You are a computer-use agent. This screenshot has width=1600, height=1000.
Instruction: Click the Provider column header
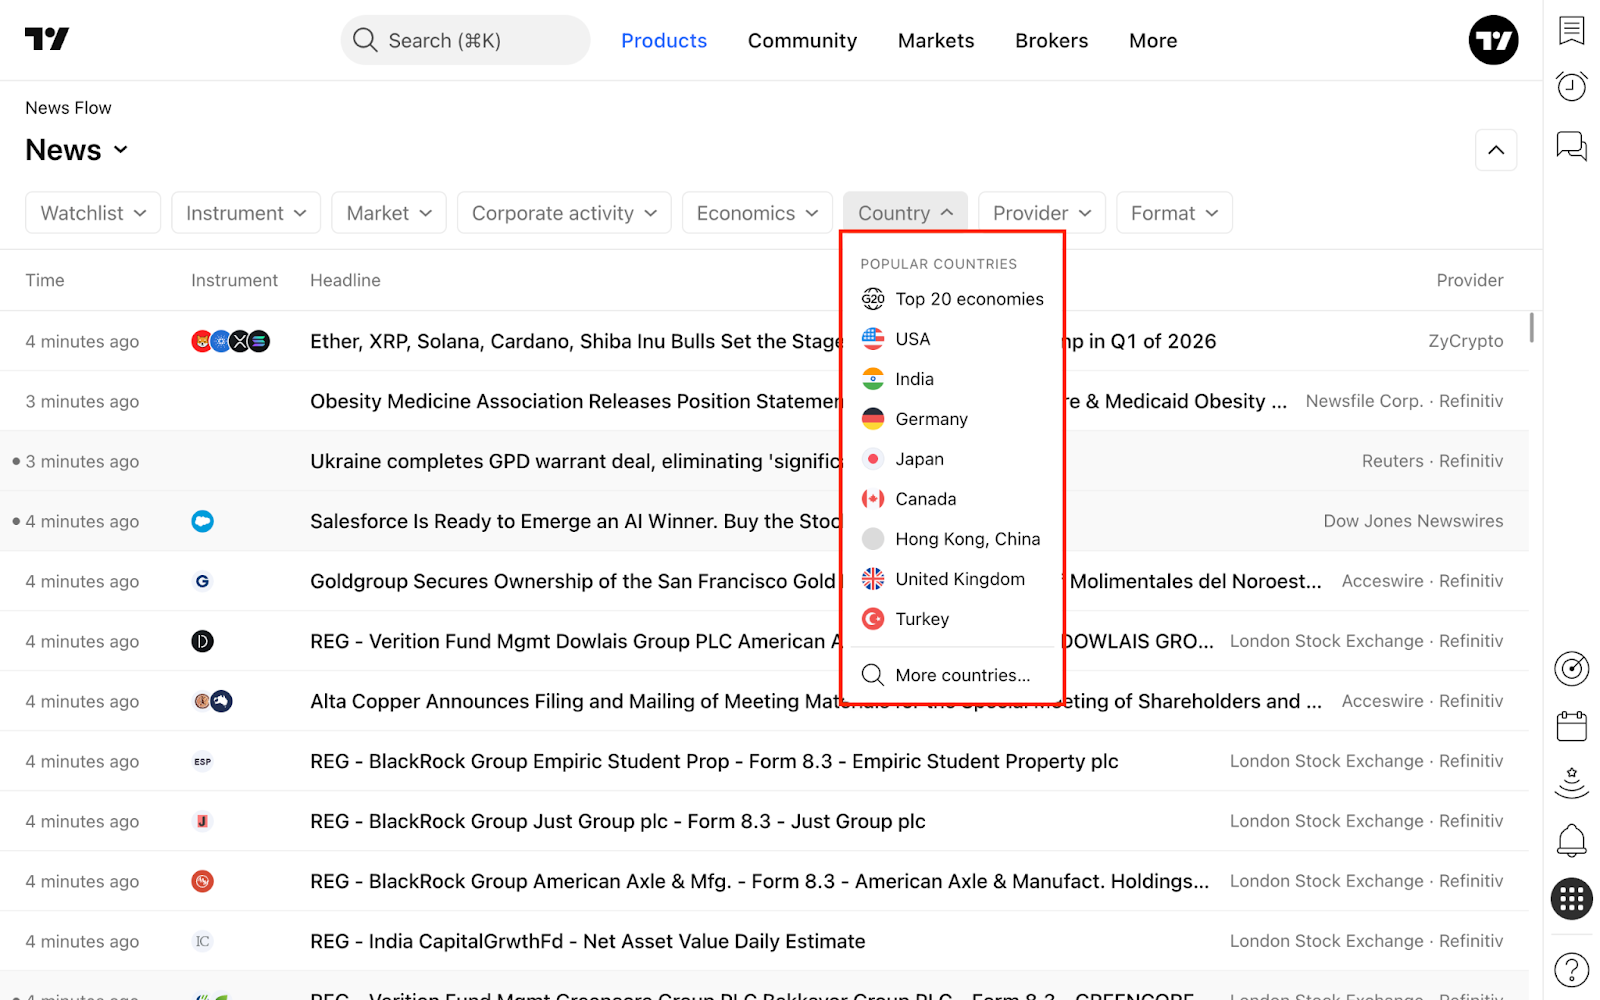click(x=1470, y=280)
